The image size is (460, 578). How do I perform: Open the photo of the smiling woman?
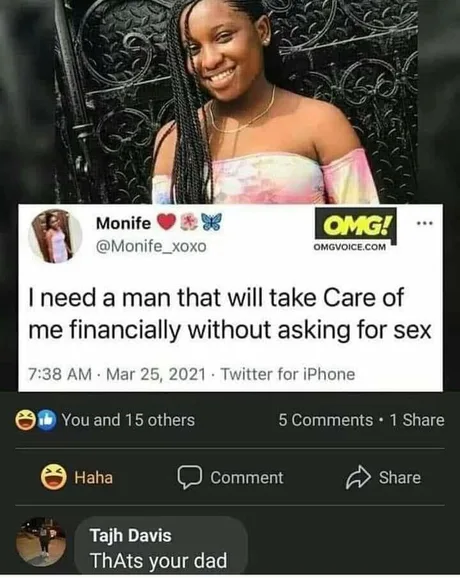click(236, 102)
